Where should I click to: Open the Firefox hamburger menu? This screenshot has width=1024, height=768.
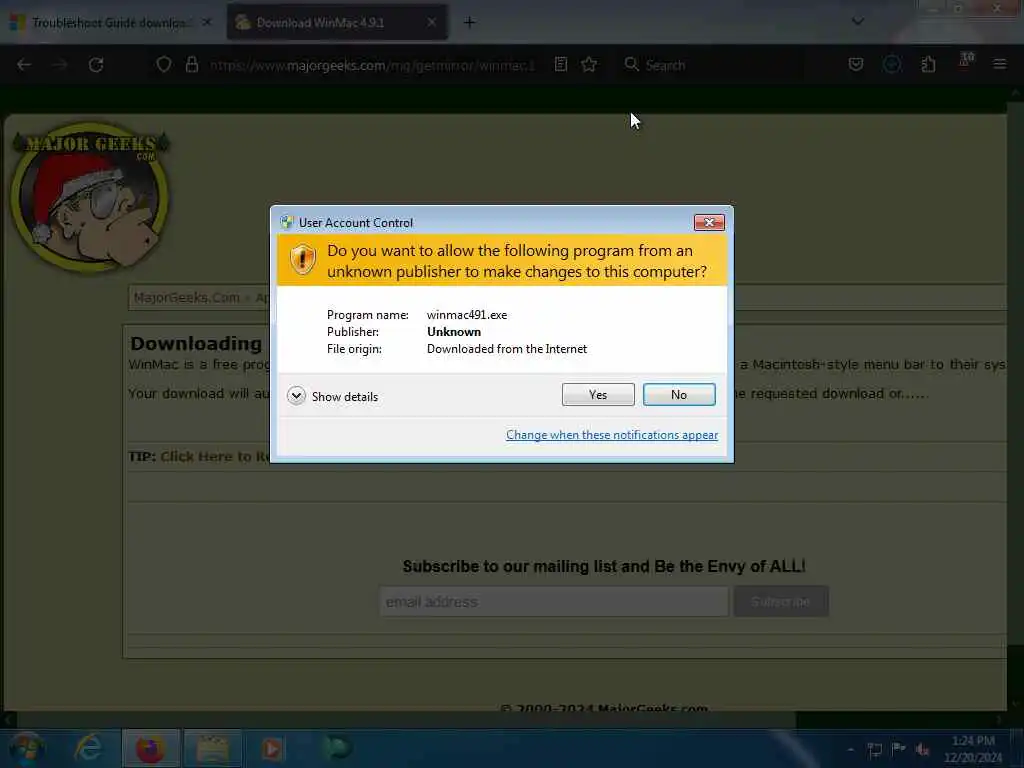coord(999,65)
